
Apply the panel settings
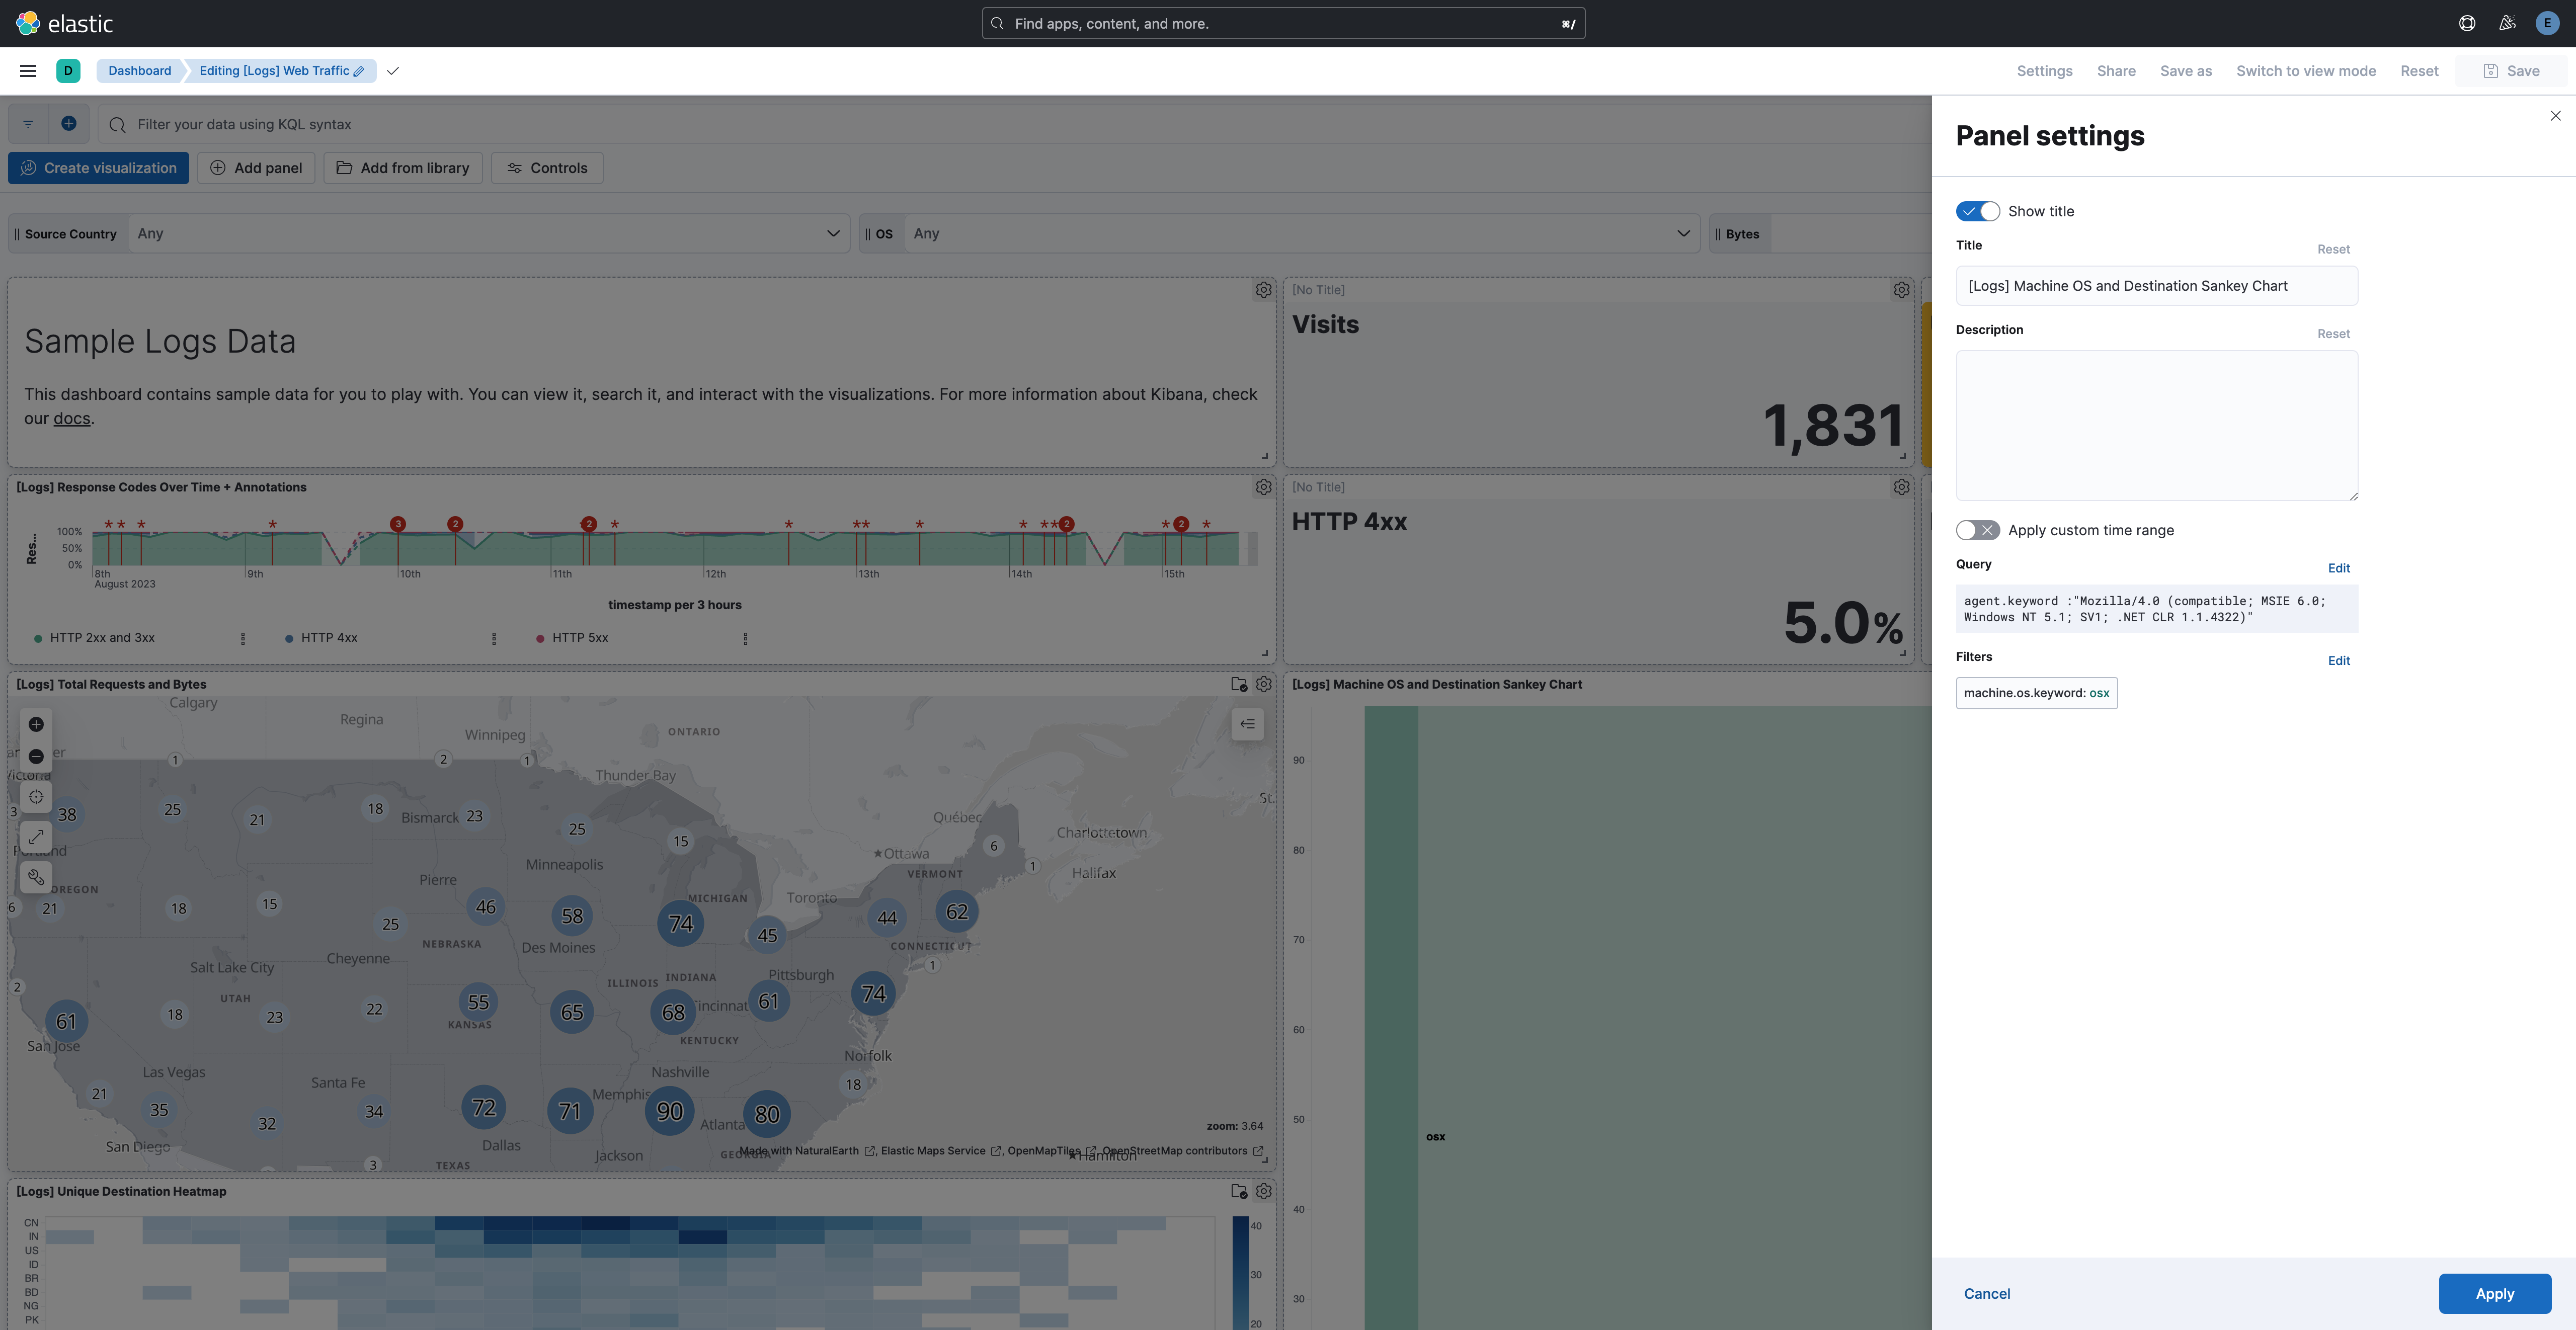coord(2494,1293)
